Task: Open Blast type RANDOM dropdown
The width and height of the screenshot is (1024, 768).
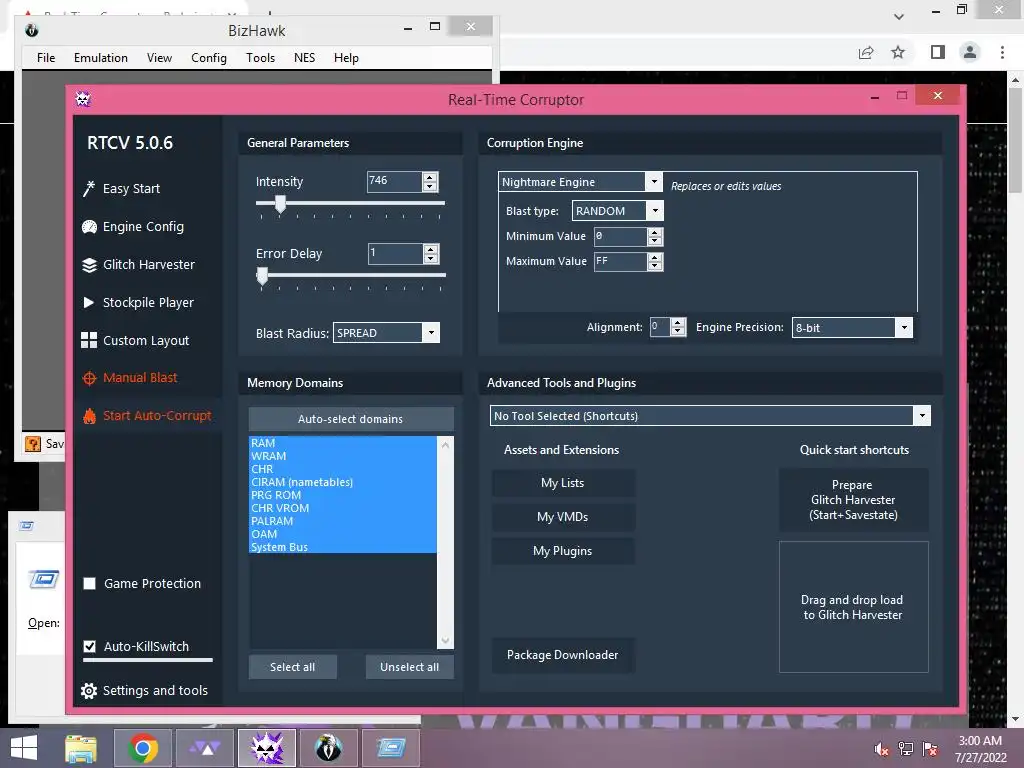Action: coord(654,210)
